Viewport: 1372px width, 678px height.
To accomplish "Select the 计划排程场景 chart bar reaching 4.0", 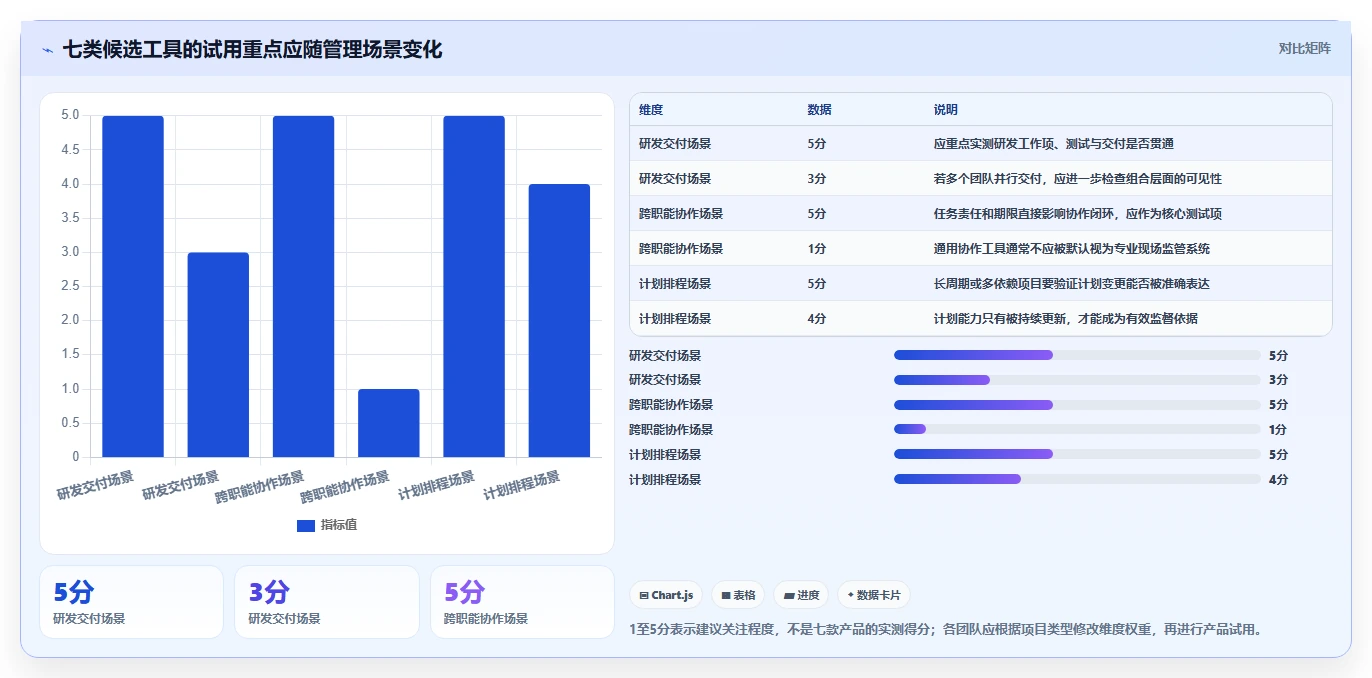I will click(559, 321).
